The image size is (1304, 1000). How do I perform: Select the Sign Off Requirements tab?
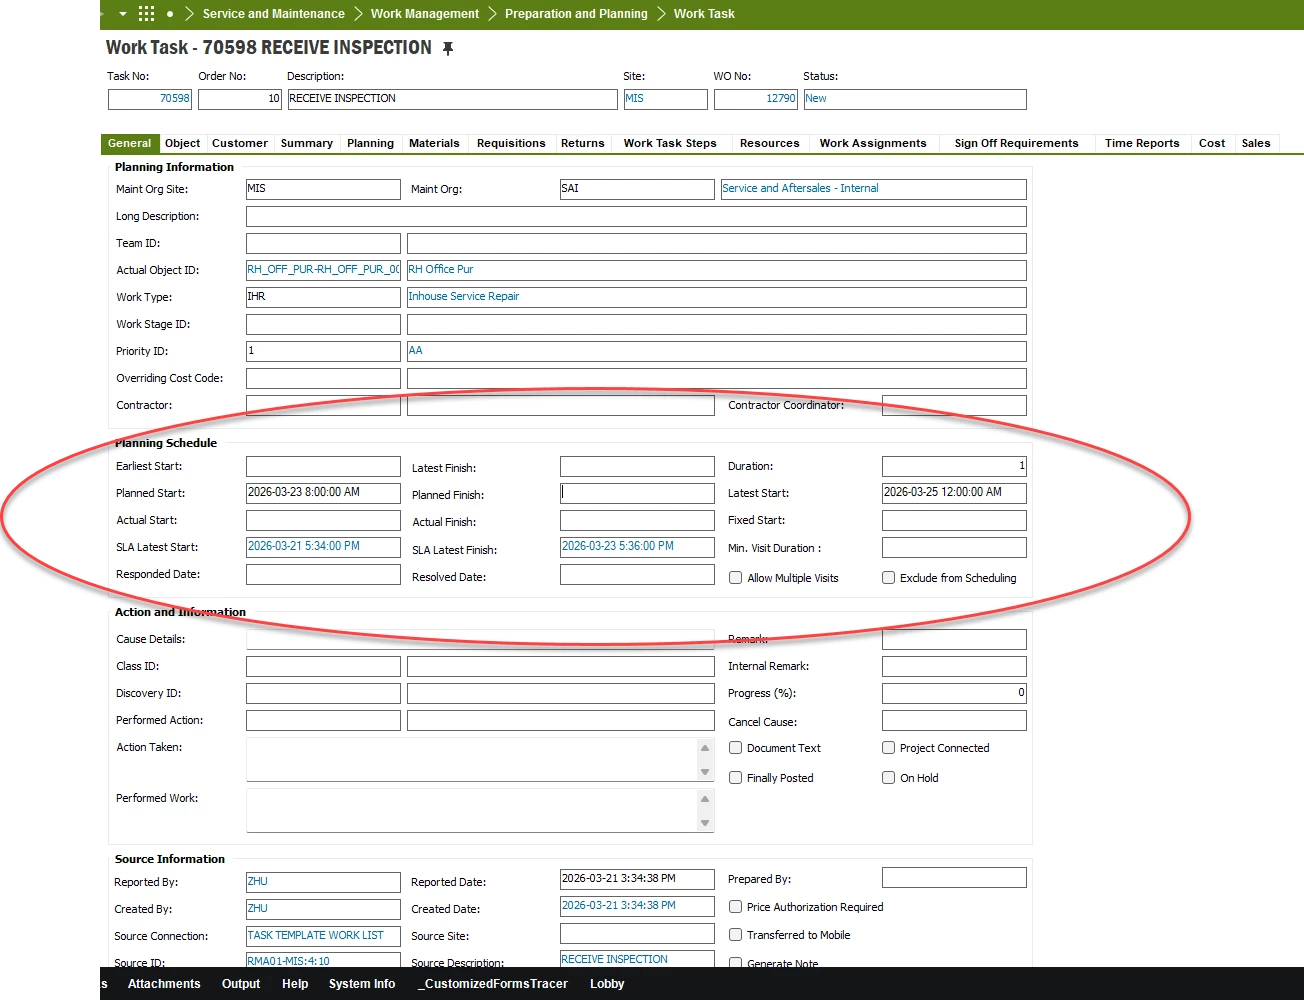coord(1016,143)
